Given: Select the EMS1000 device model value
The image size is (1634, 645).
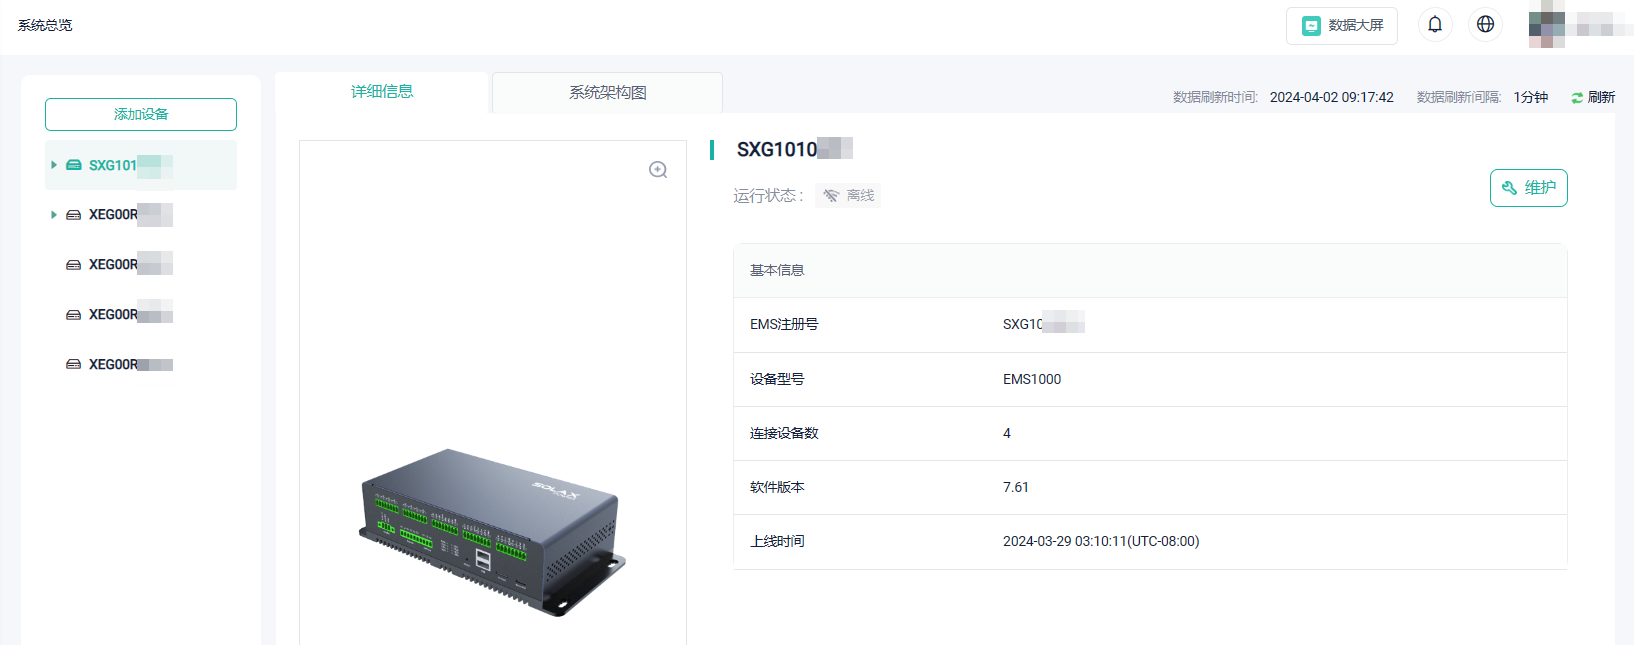Looking at the screenshot, I should 1032,379.
